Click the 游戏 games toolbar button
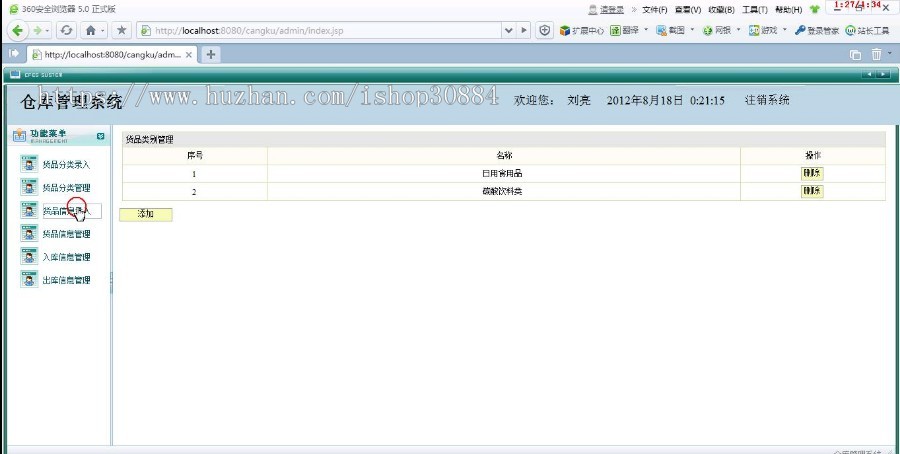The image size is (900, 454). [763, 30]
